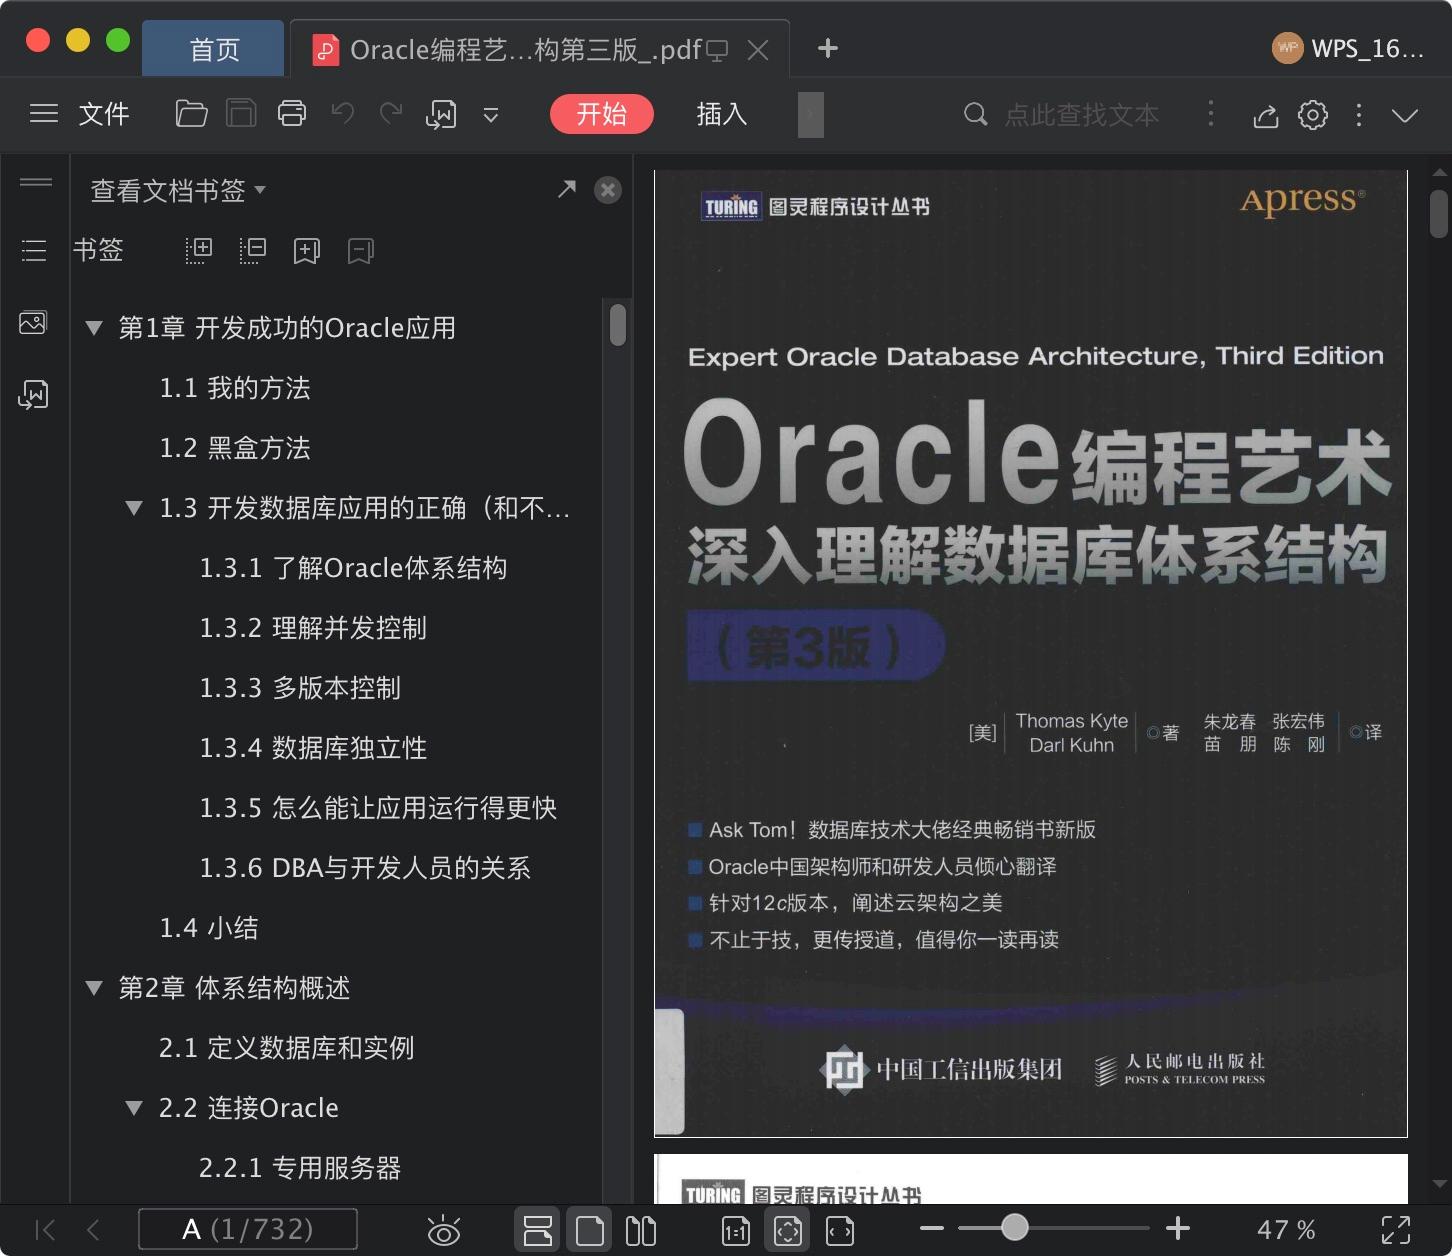Open the hamburger menu next to 文件
This screenshot has width=1452, height=1256.
(x=44, y=114)
